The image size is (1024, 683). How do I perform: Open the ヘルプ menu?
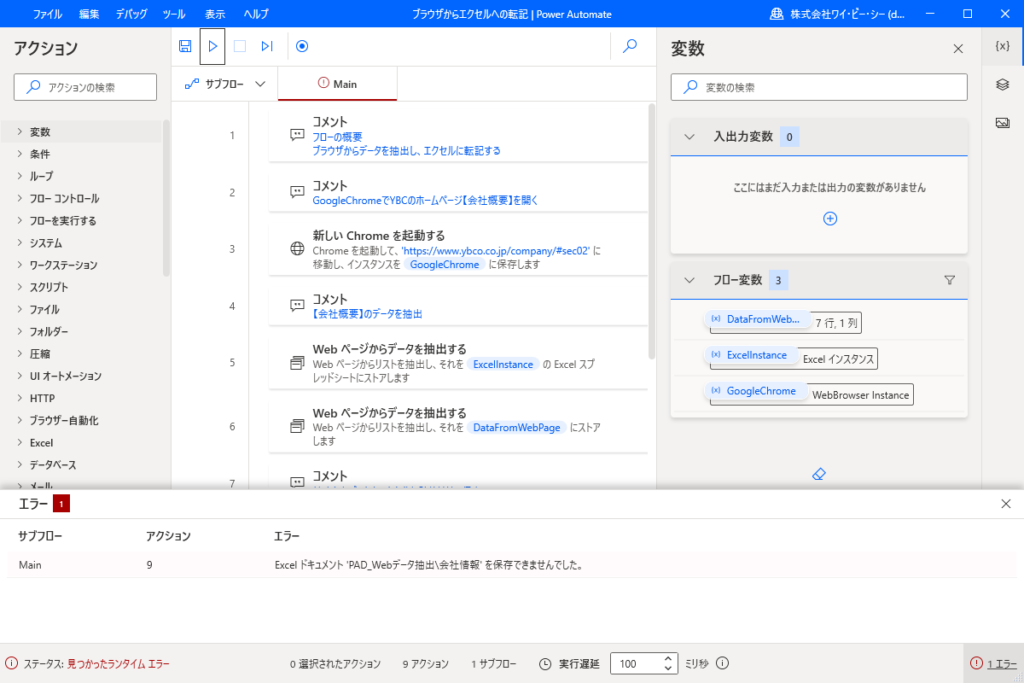(x=256, y=14)
